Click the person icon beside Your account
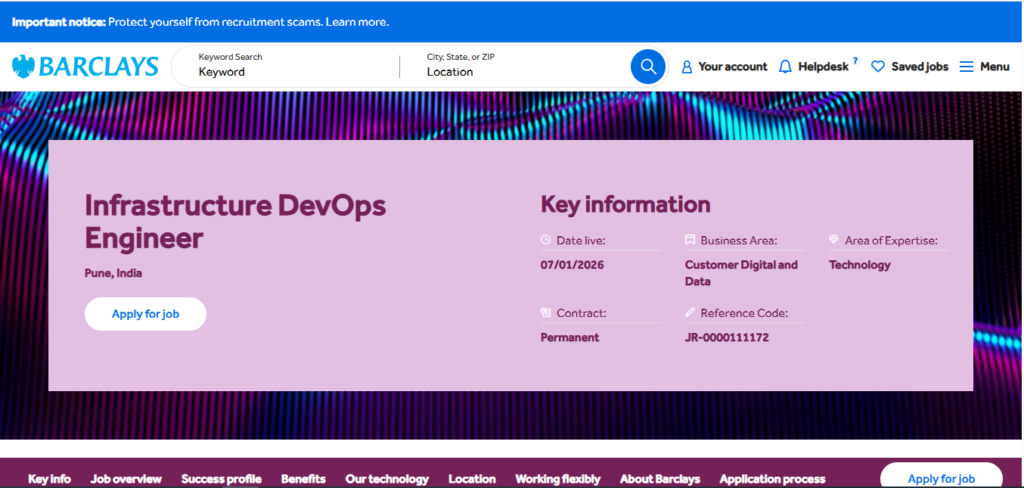The image size is (1024, 488). tap(686, 67)
